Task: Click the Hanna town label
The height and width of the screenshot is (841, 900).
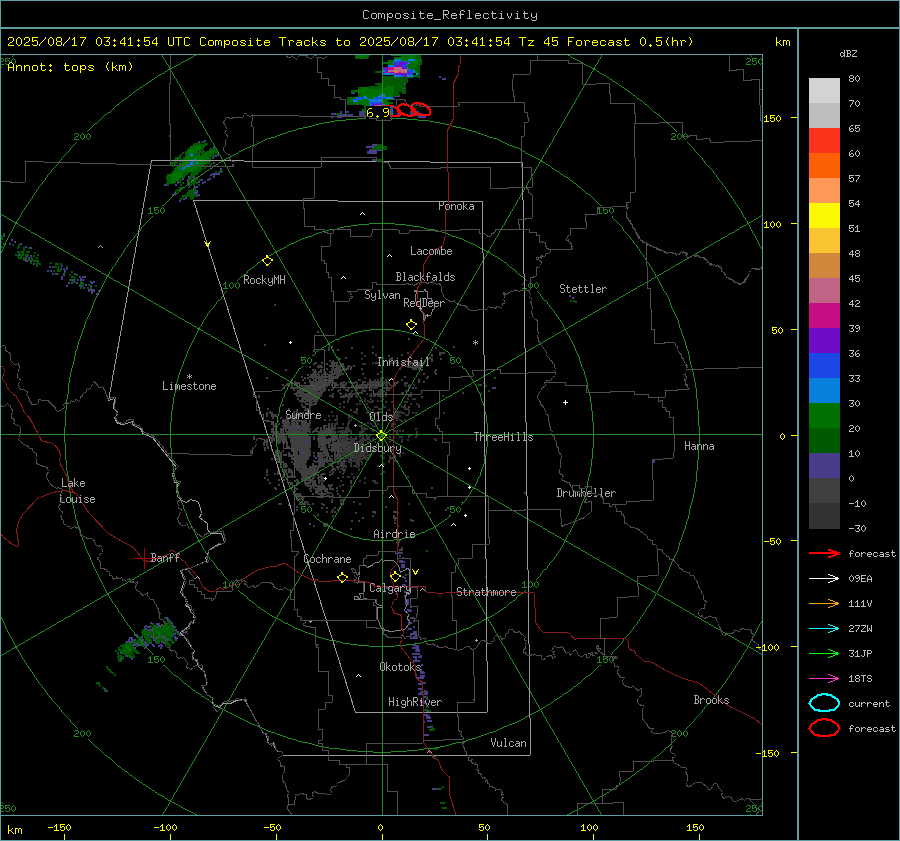Action: tap(699, 446)
